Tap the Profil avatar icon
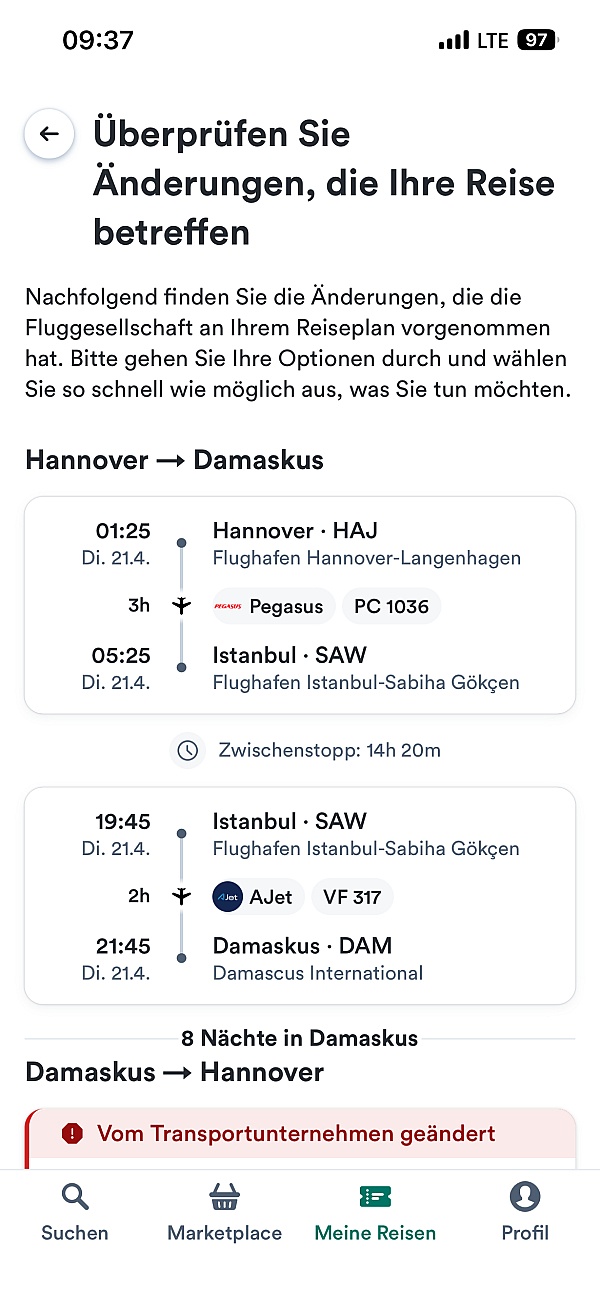The image size is (600, 1298). [x=525, y=1196]
